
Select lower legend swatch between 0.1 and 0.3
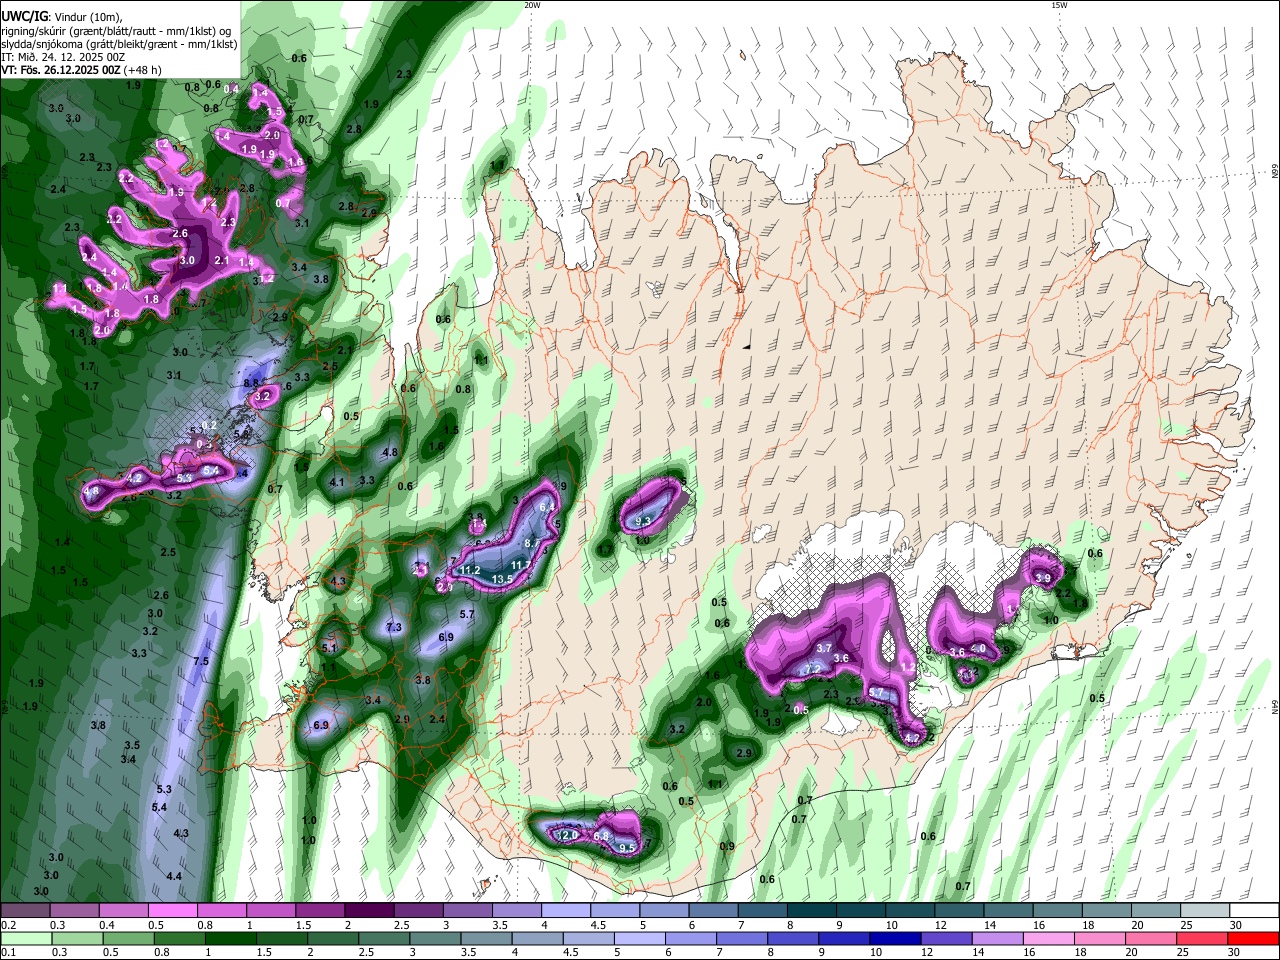[x=26, y=938]
